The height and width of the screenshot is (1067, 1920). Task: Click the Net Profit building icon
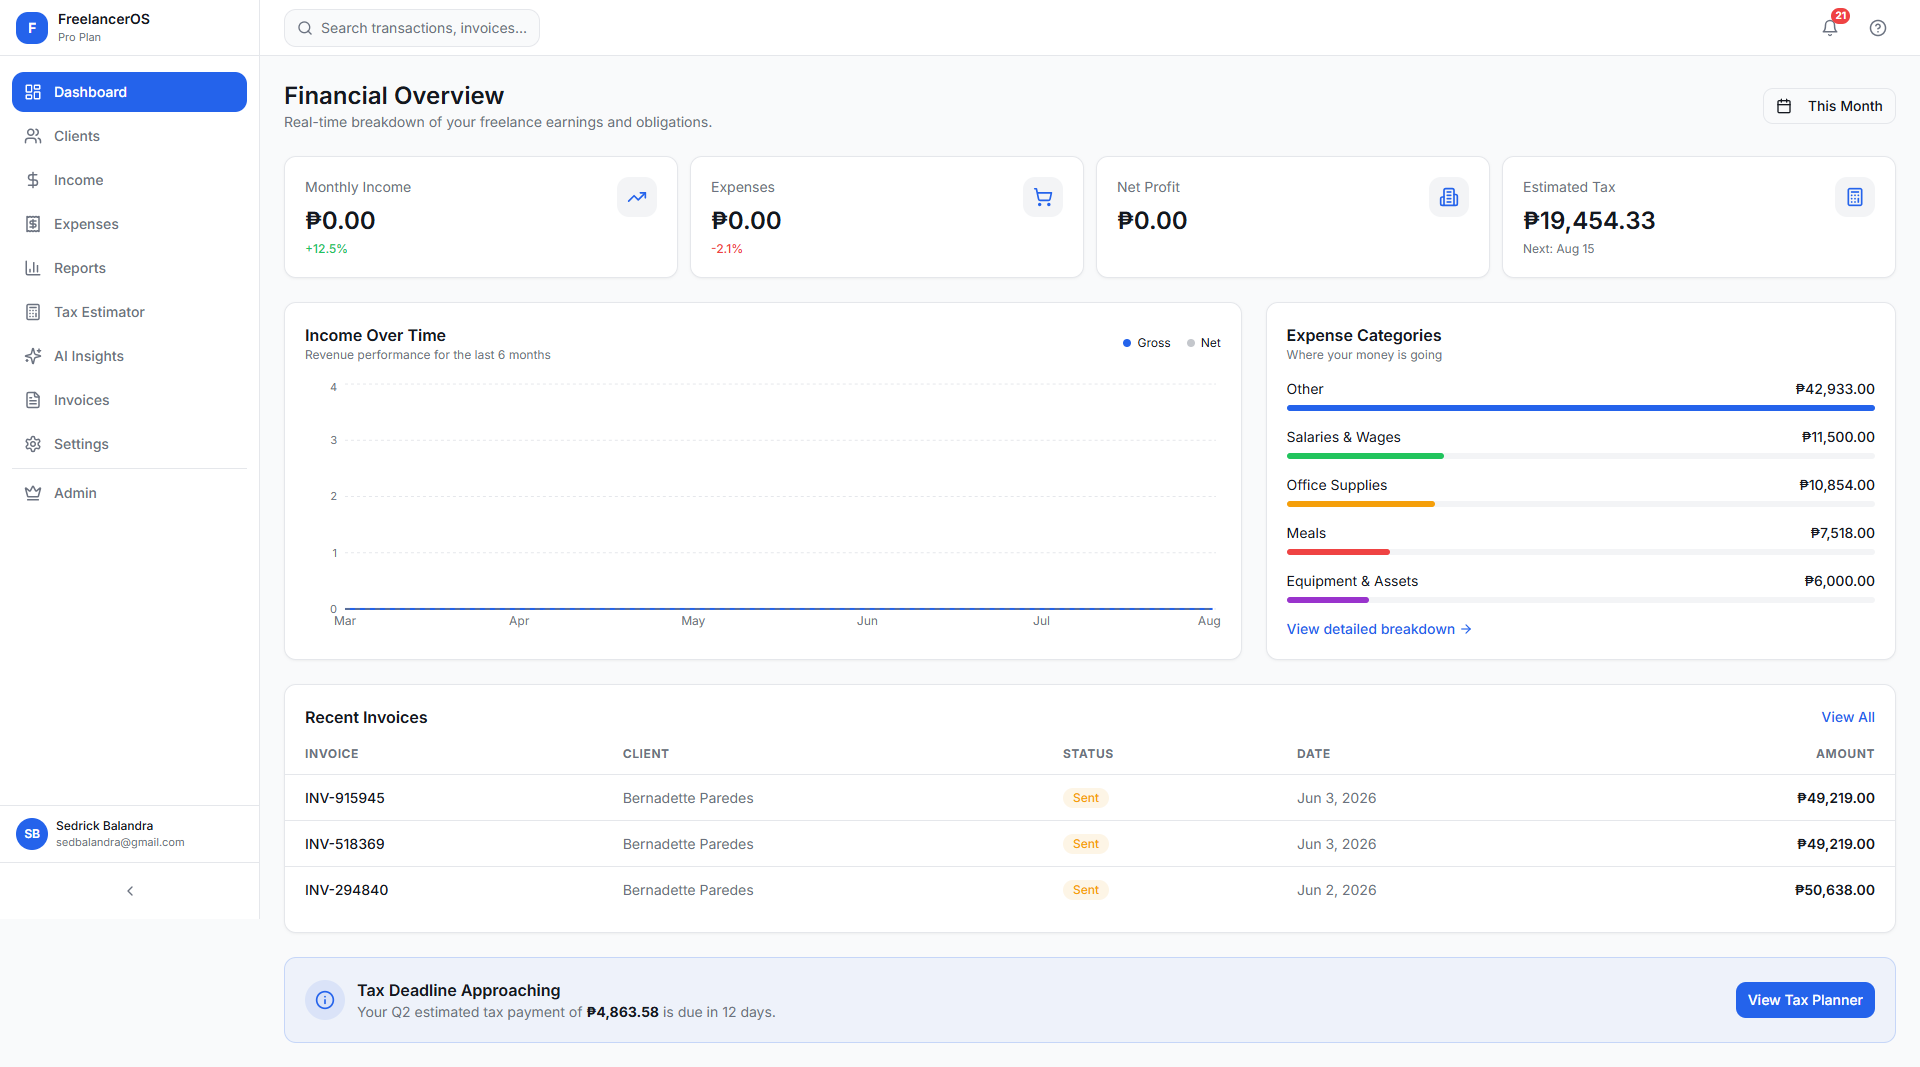[x=1449, y=197]
